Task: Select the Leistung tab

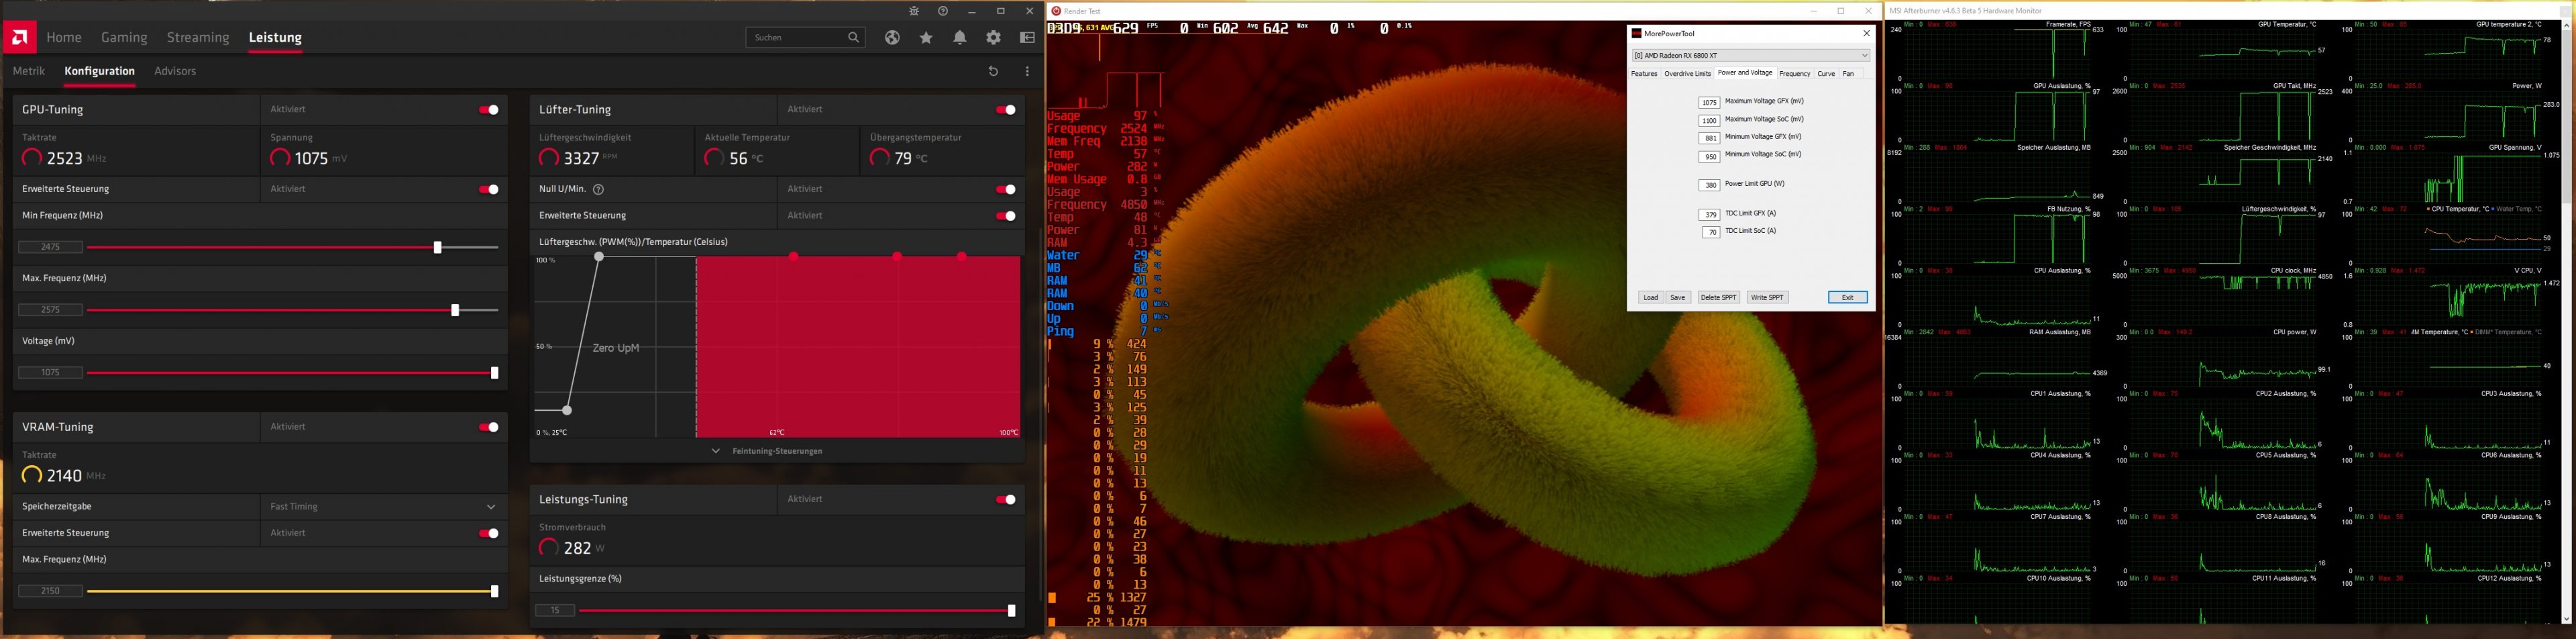Action: [275, 37]
